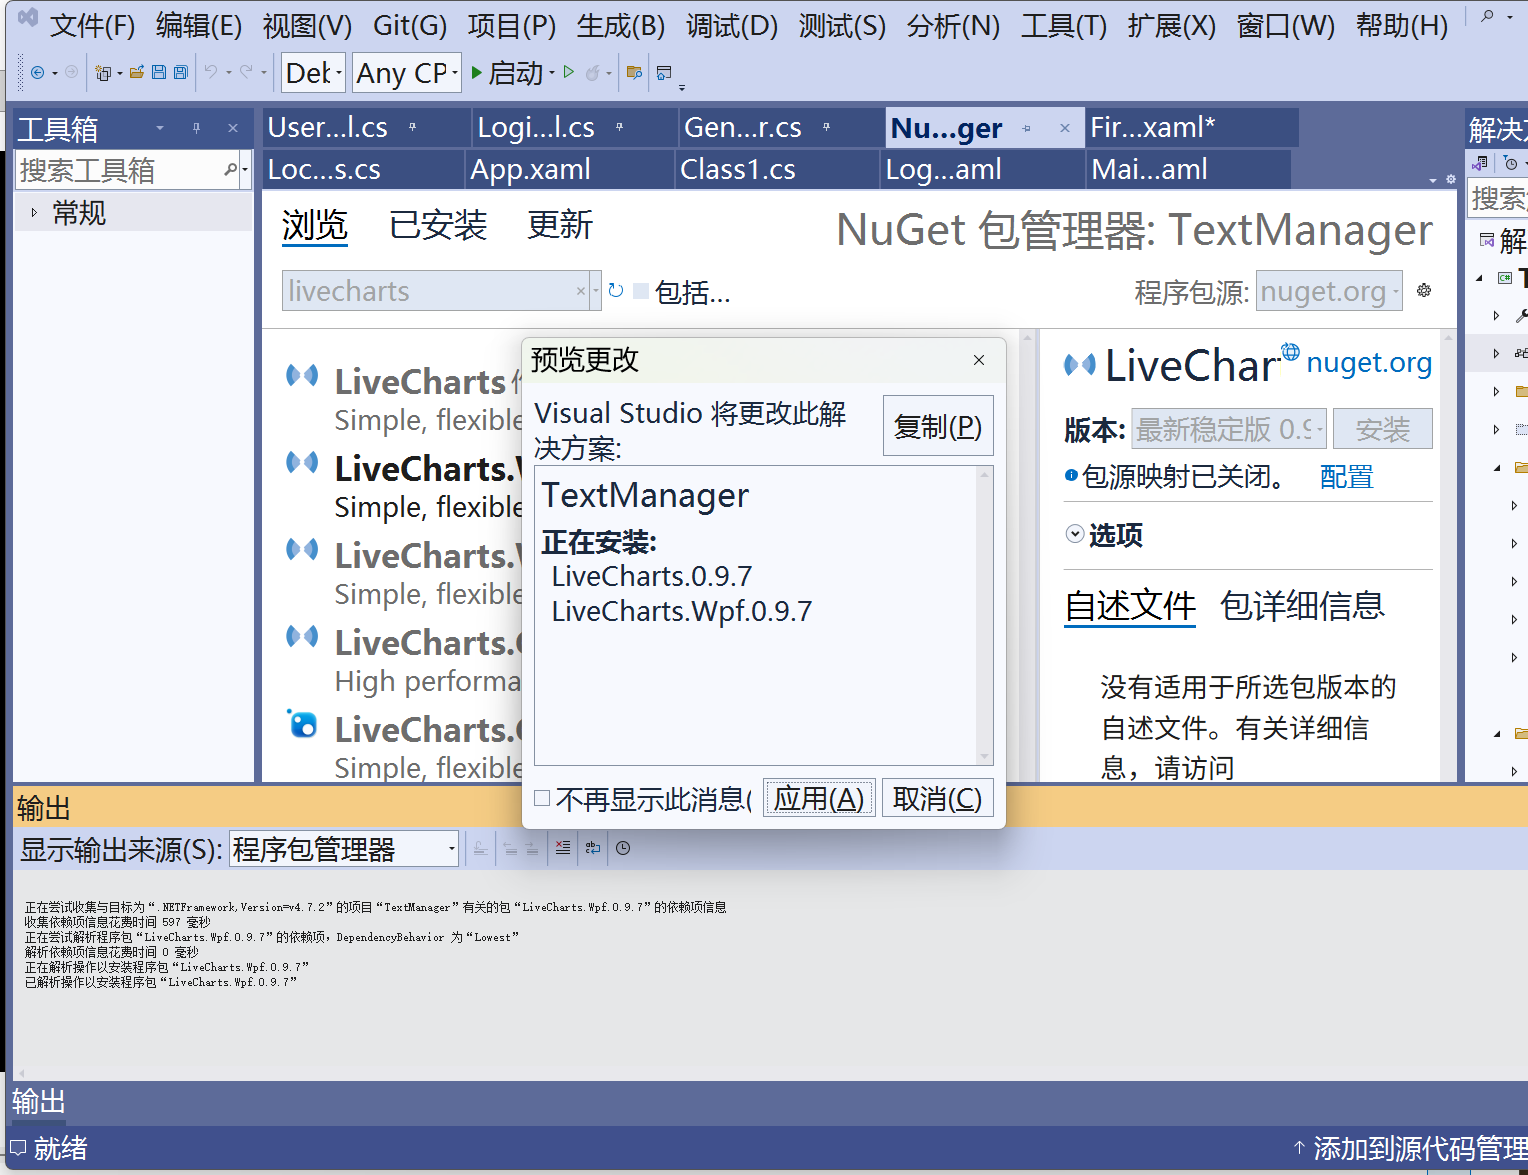Close the 工具箱 panel
This screenshot has height=1175, width=1528.
coord(233,128)
